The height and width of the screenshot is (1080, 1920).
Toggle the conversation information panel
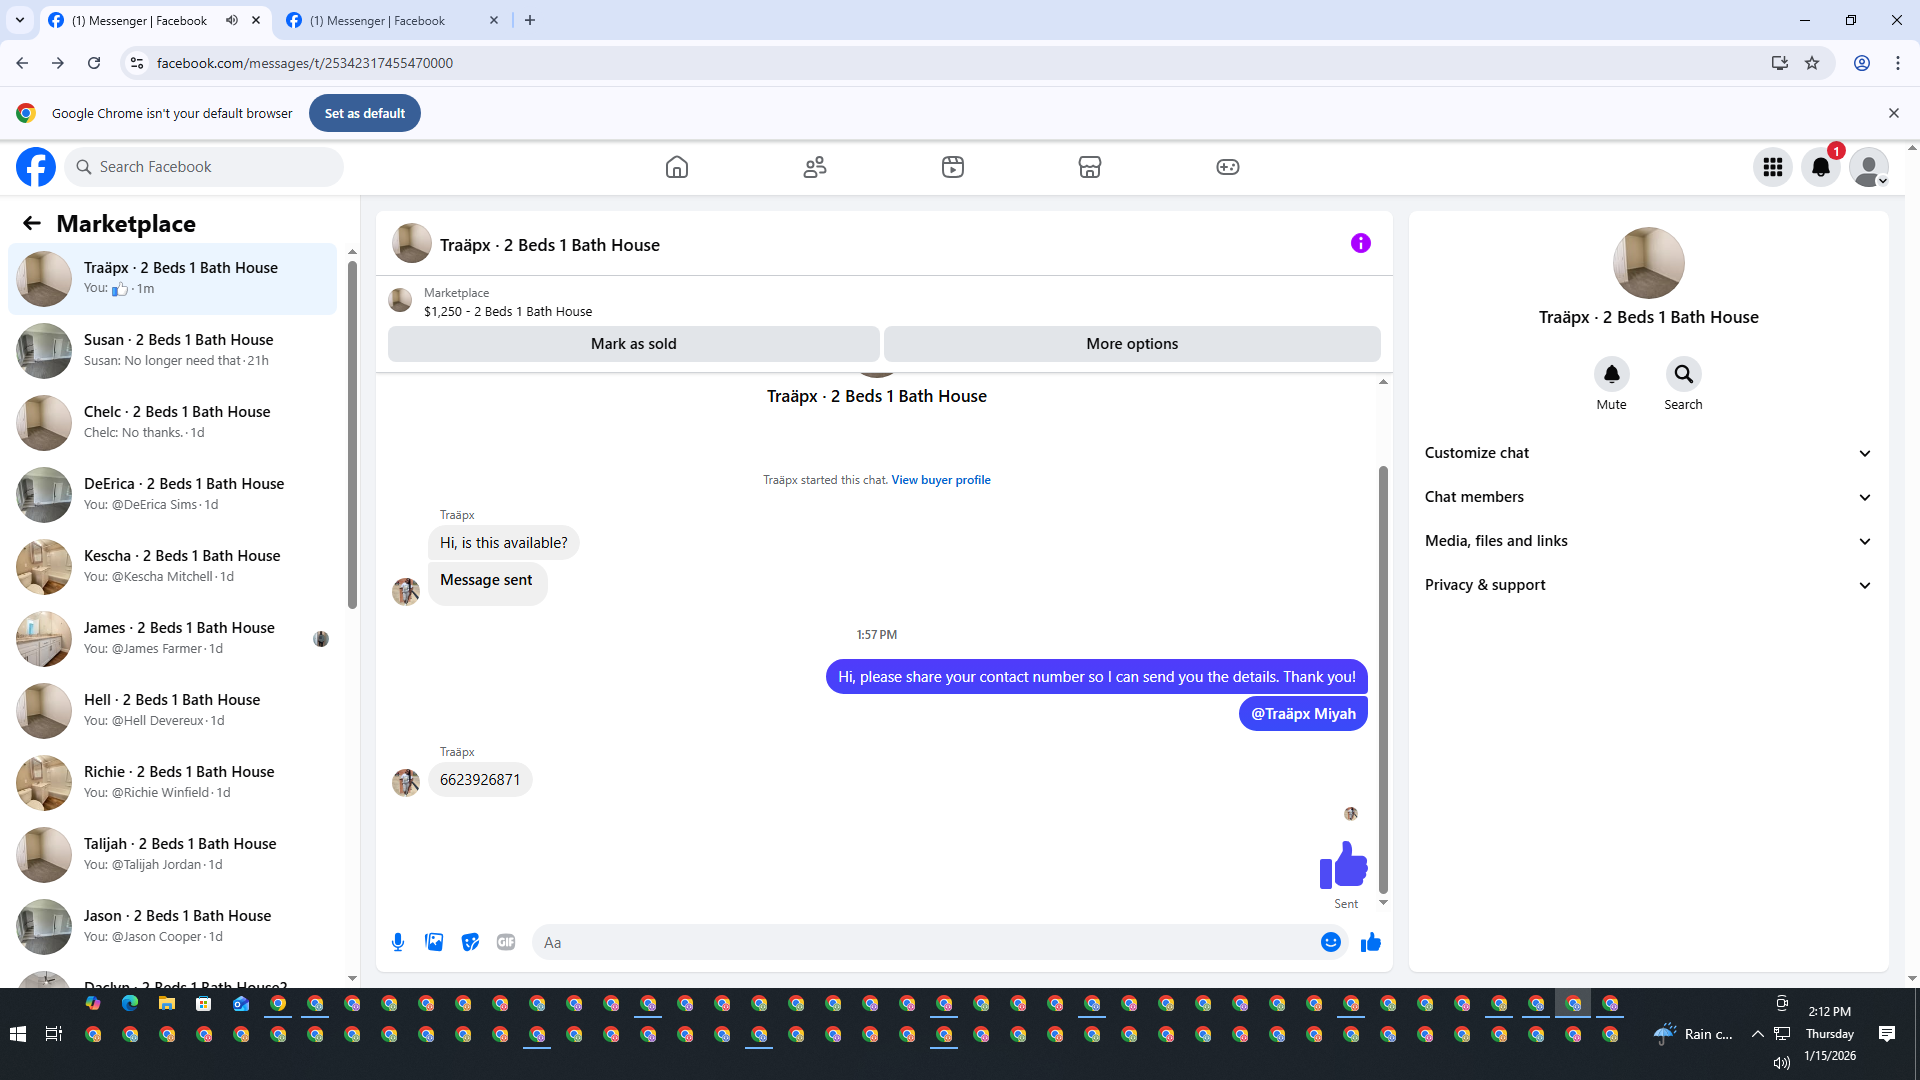pos(1360,243)
